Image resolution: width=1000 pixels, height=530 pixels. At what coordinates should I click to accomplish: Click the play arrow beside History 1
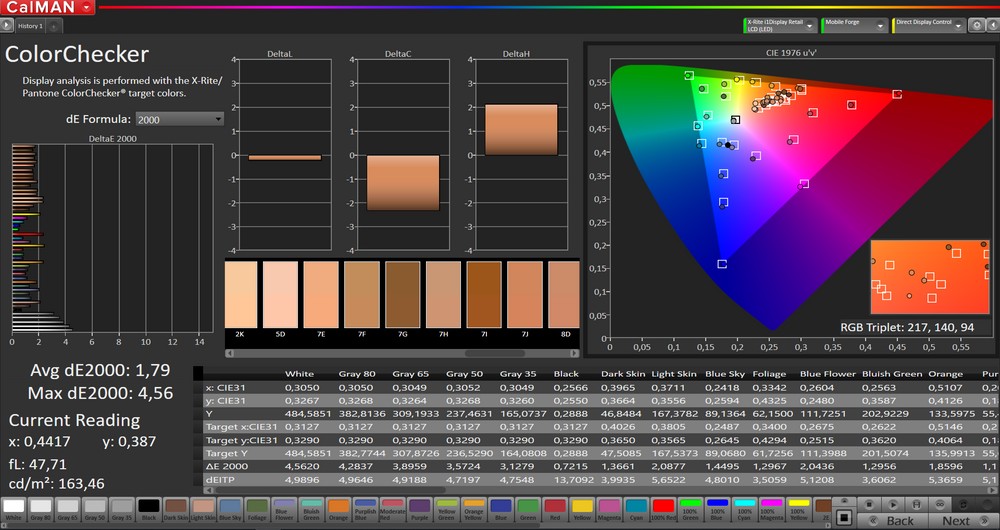pos(7,26)
